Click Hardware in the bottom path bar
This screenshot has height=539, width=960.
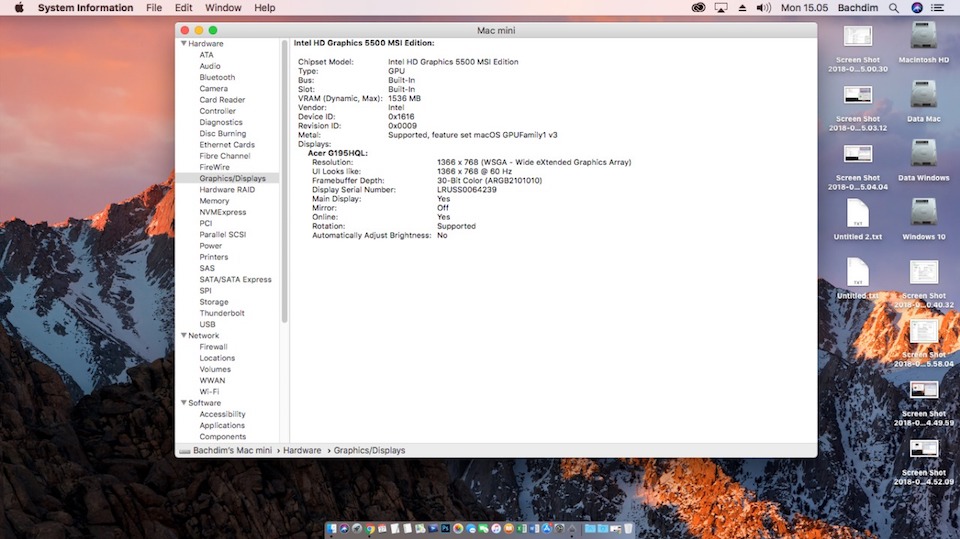(301, 451)
